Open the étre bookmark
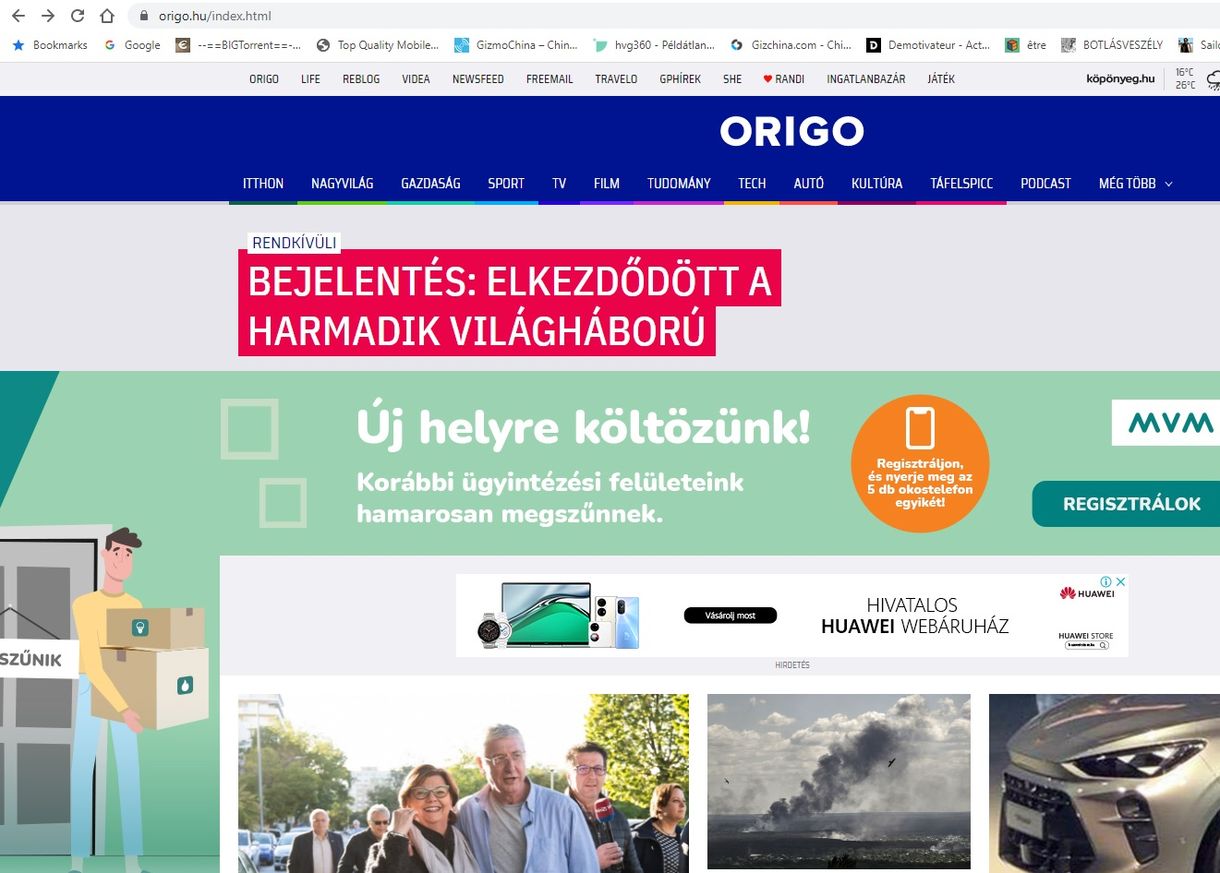Viewport: 1220px width, 873px height. [1026, 45]
